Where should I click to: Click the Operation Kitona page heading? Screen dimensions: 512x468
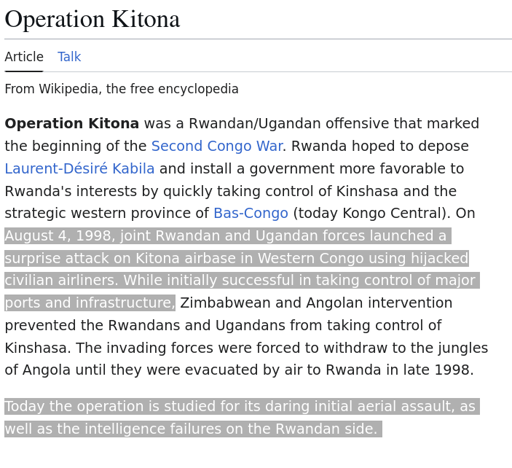[92, 19]
